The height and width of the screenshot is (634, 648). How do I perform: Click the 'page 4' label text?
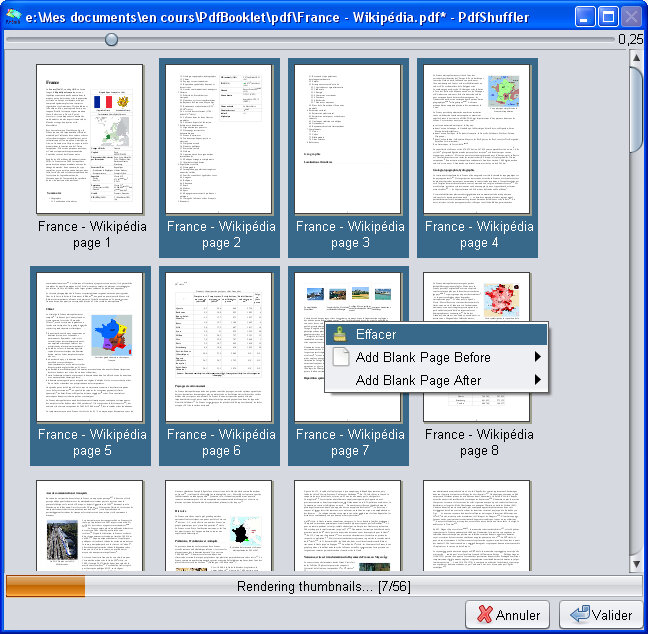click(479, 243)
